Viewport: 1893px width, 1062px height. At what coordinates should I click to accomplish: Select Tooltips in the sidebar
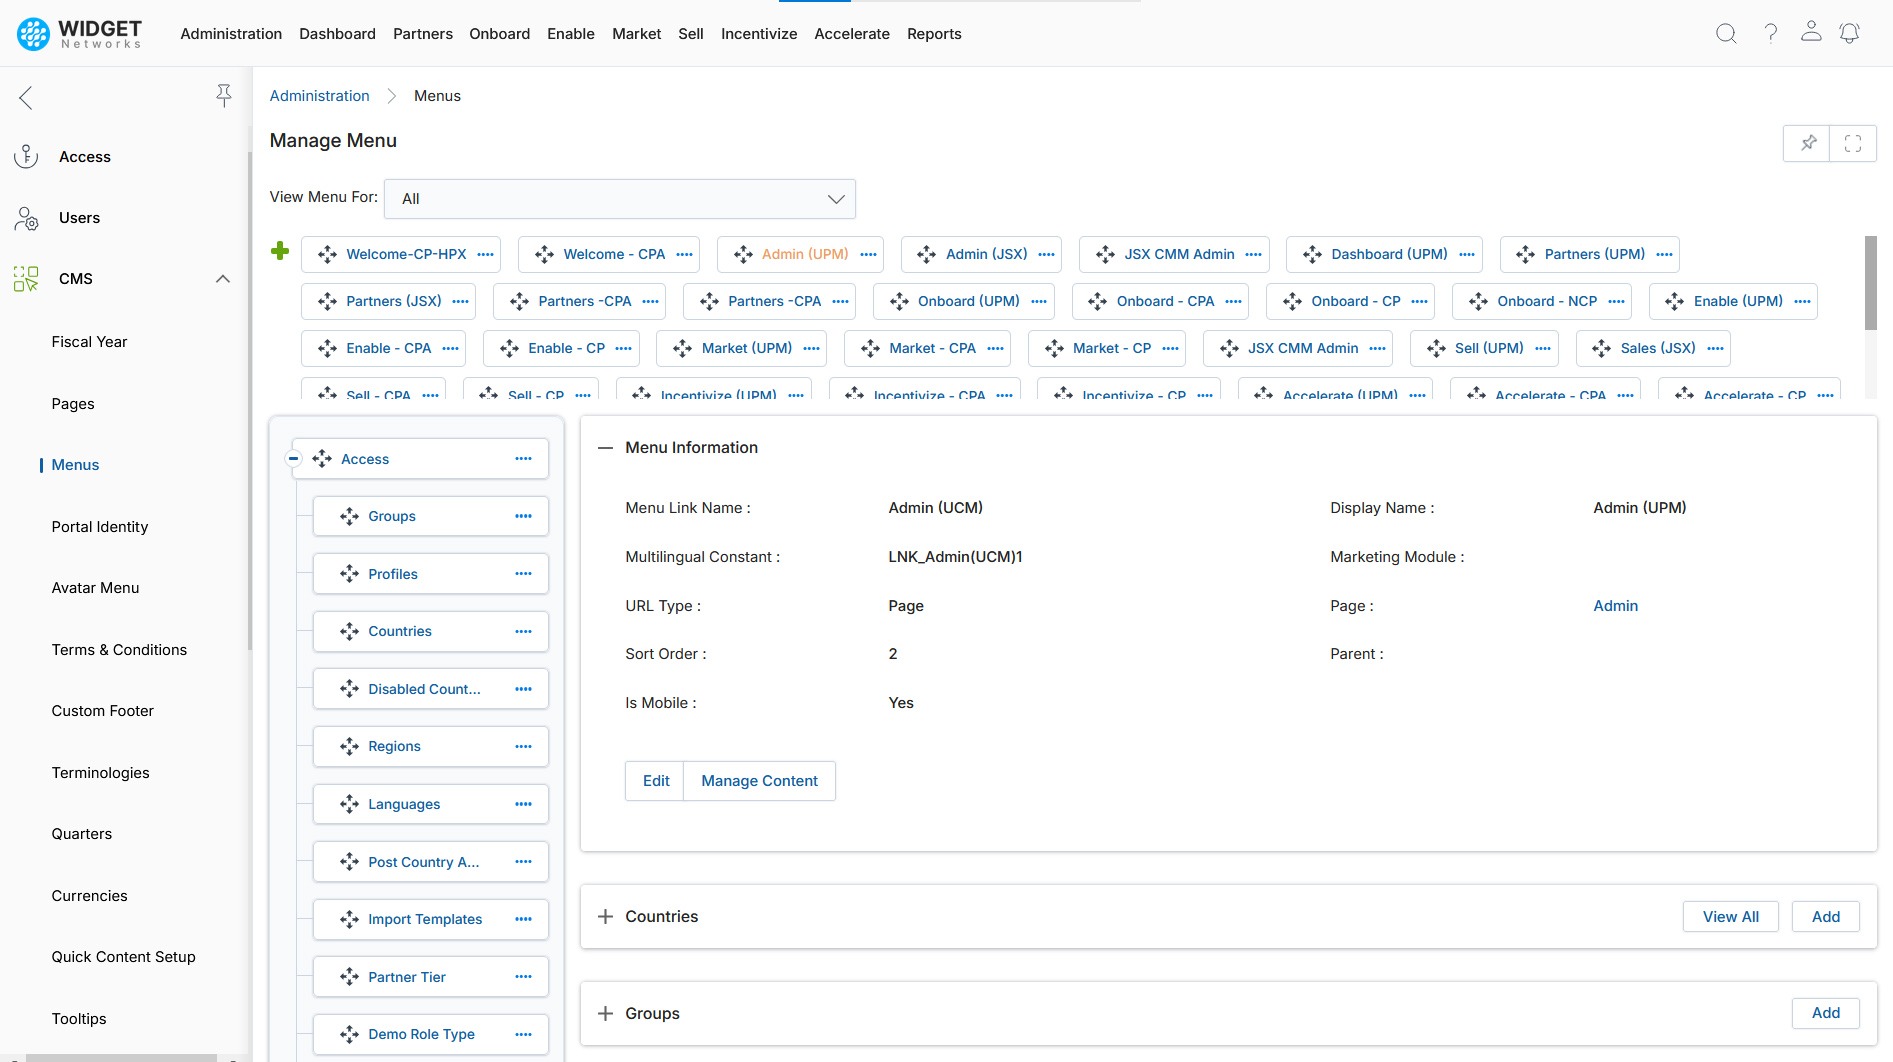79,1019
